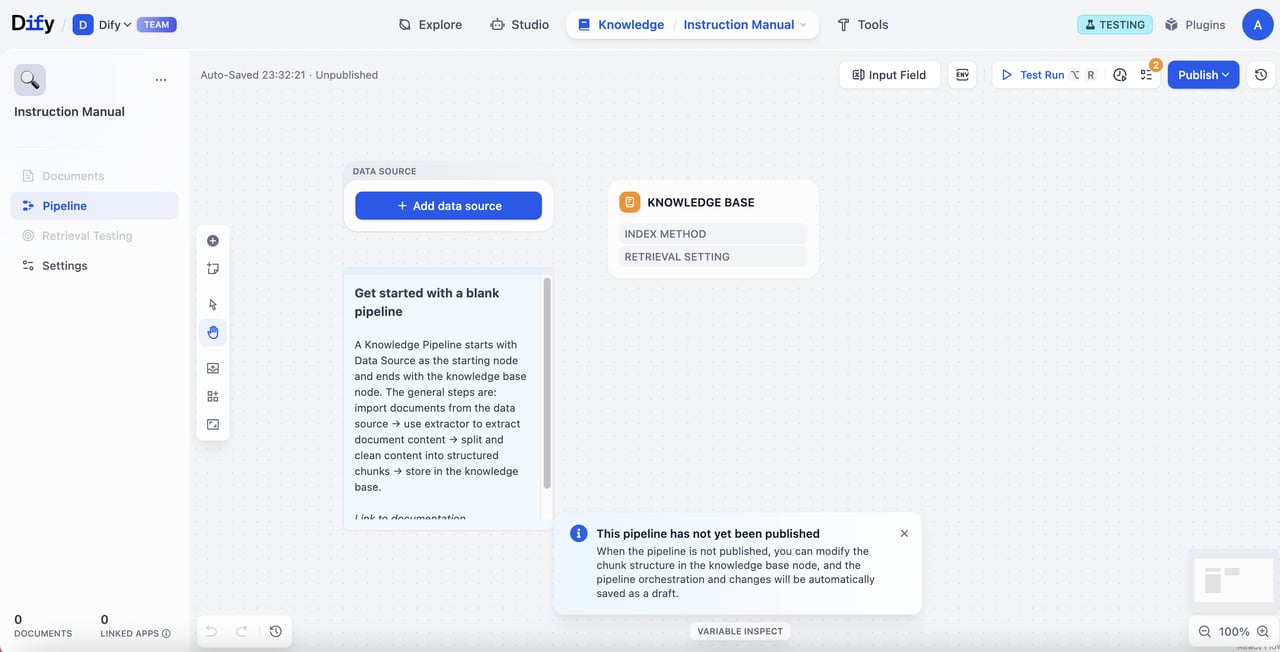Click Add data source button
Screen dimensions: 1280x652
[448, 206]
